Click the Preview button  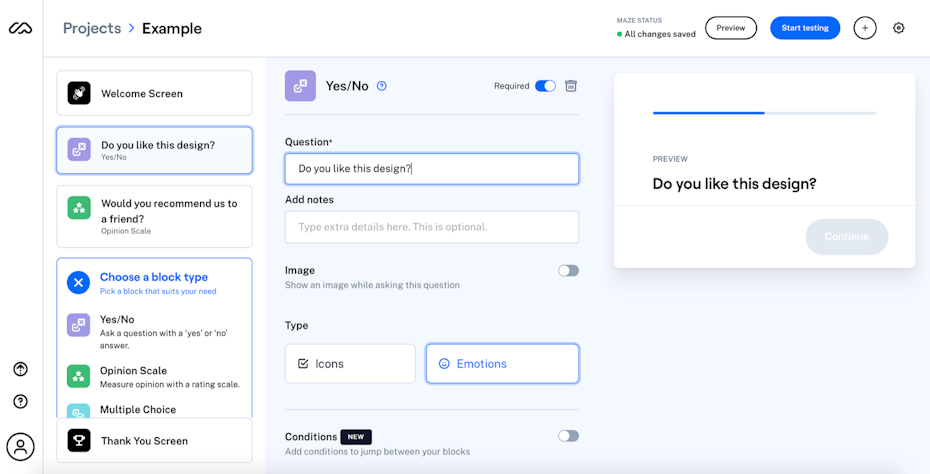pos(730,28)
